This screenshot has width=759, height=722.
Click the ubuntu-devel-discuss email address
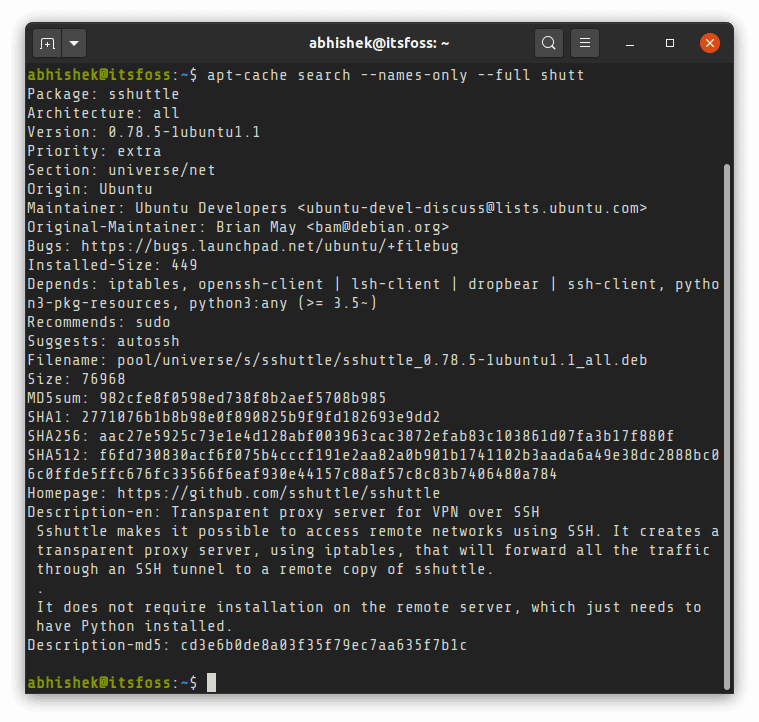pos(472,208)
